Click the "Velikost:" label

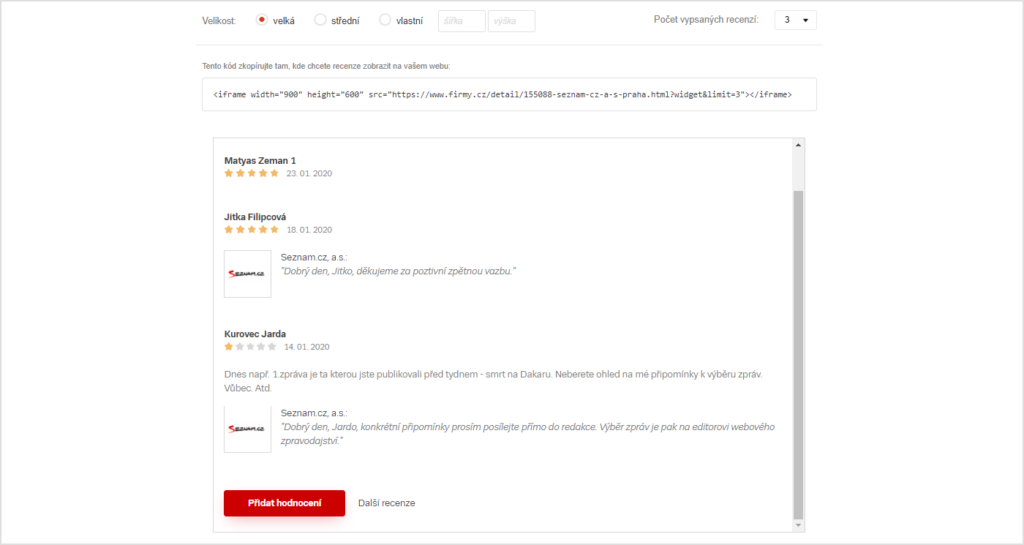[219, 21]
